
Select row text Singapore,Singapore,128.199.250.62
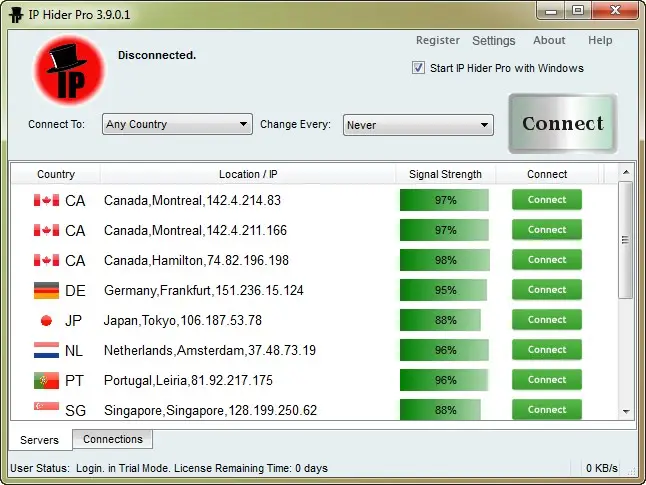[211, 410]
